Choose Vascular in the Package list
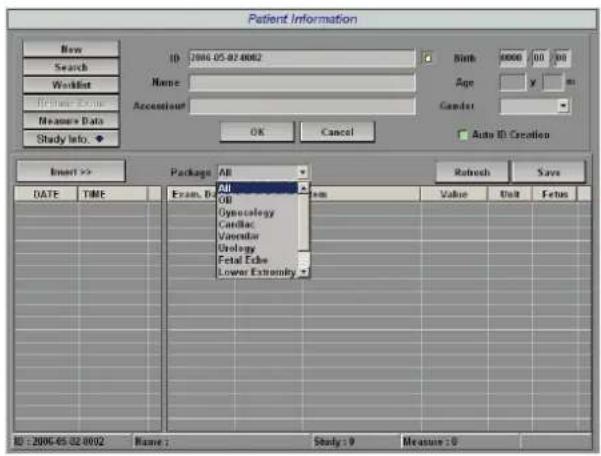 [257, 236]
